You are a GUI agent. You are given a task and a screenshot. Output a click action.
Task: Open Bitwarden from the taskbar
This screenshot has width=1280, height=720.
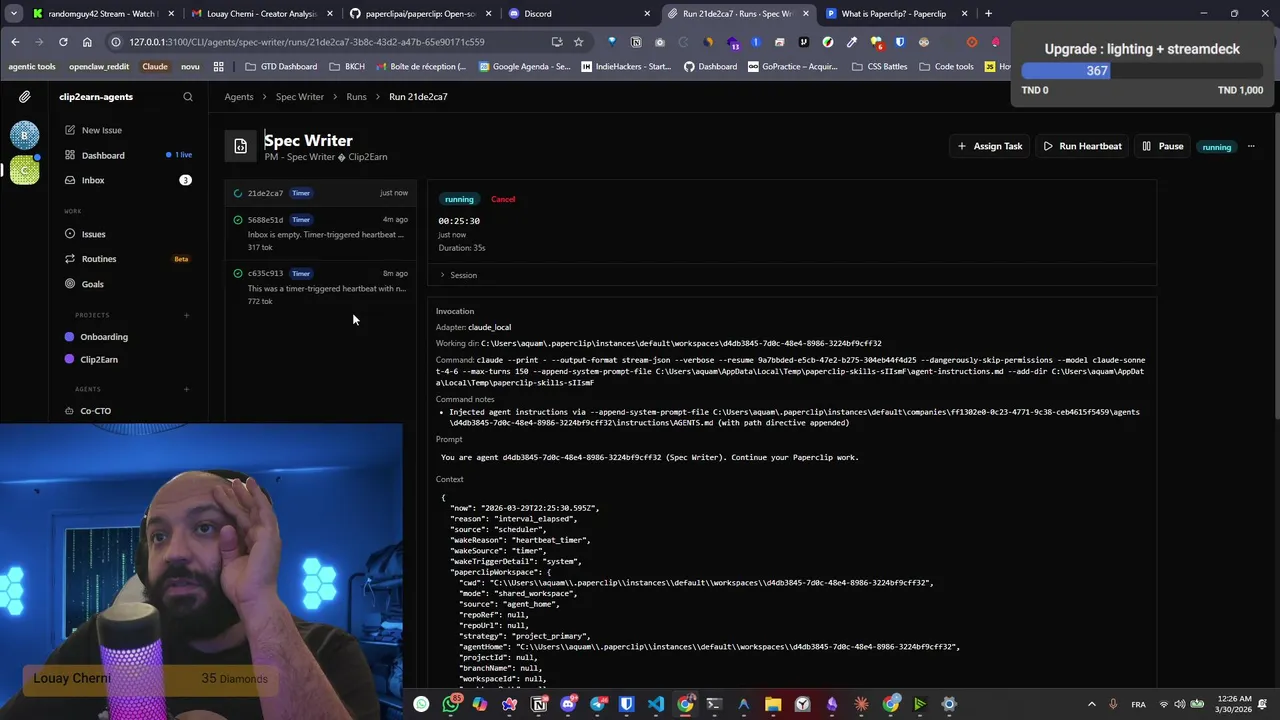[626, 704]
